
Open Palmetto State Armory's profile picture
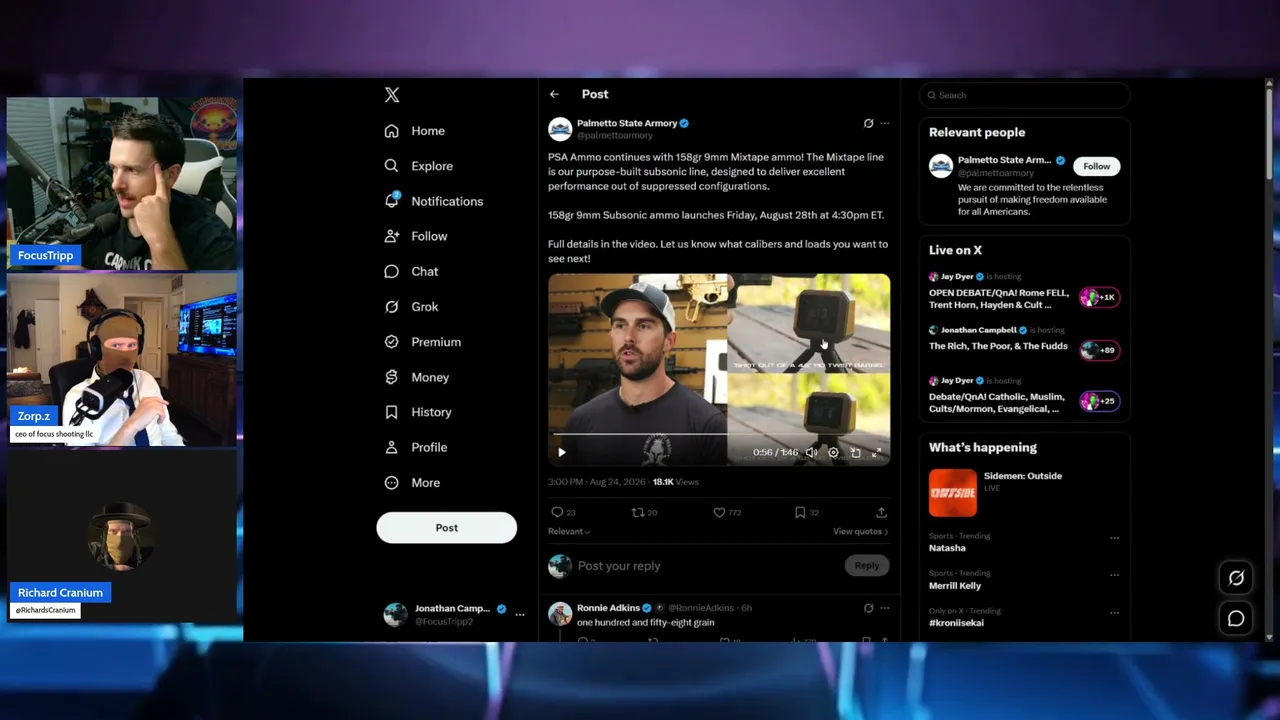[x=560, y=129]
